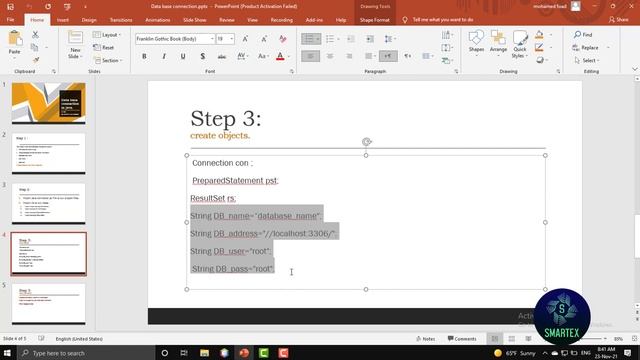Toggle bold formatting
The width and height of the screenshot is (640, 360).
click(144, 56)
